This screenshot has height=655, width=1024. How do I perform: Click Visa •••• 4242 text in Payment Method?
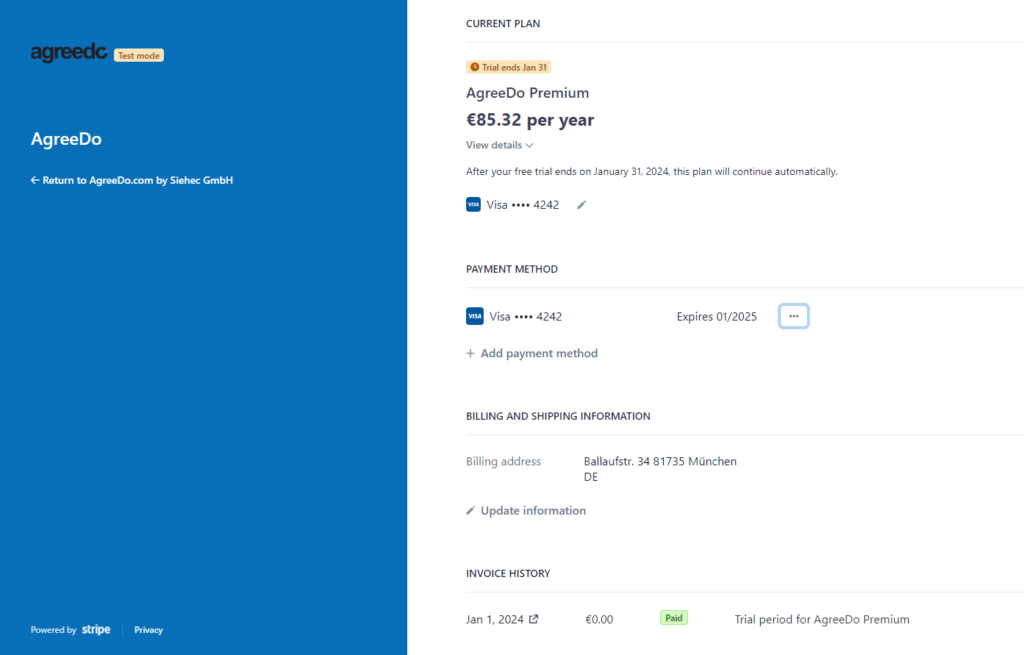coord(526,317)
